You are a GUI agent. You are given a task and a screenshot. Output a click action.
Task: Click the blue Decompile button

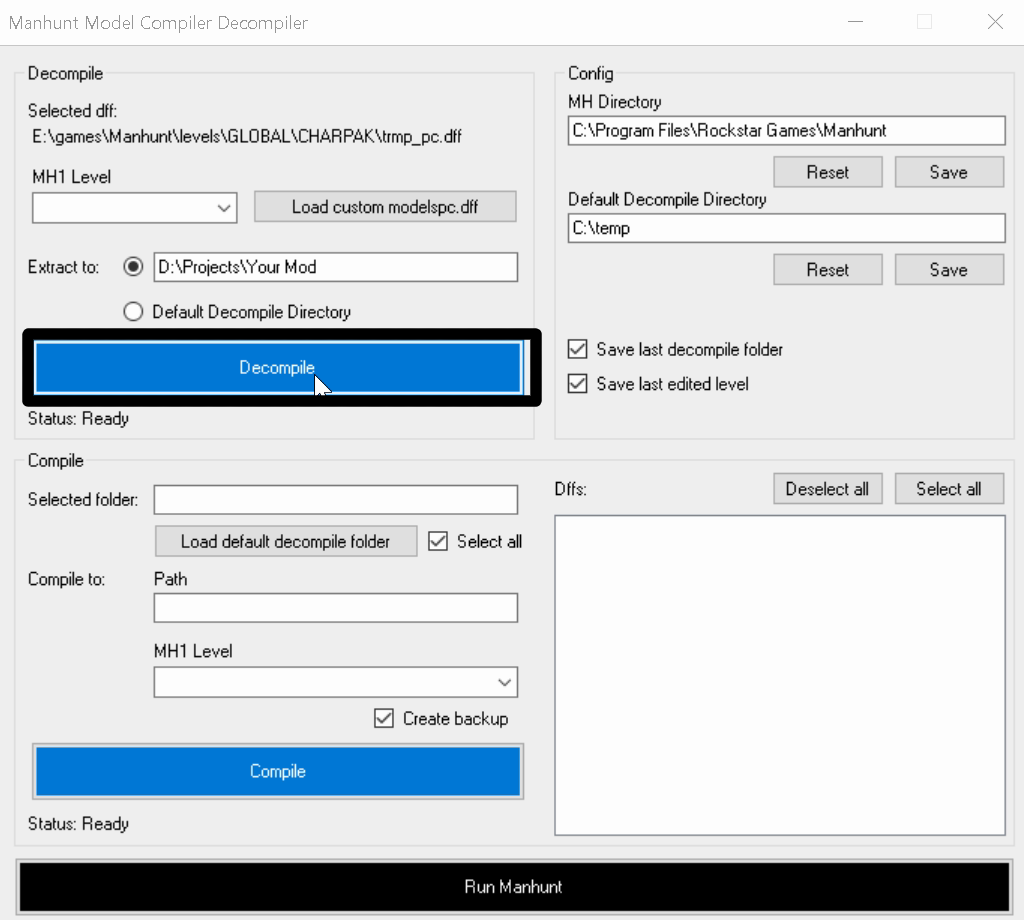tap(278, 368)
